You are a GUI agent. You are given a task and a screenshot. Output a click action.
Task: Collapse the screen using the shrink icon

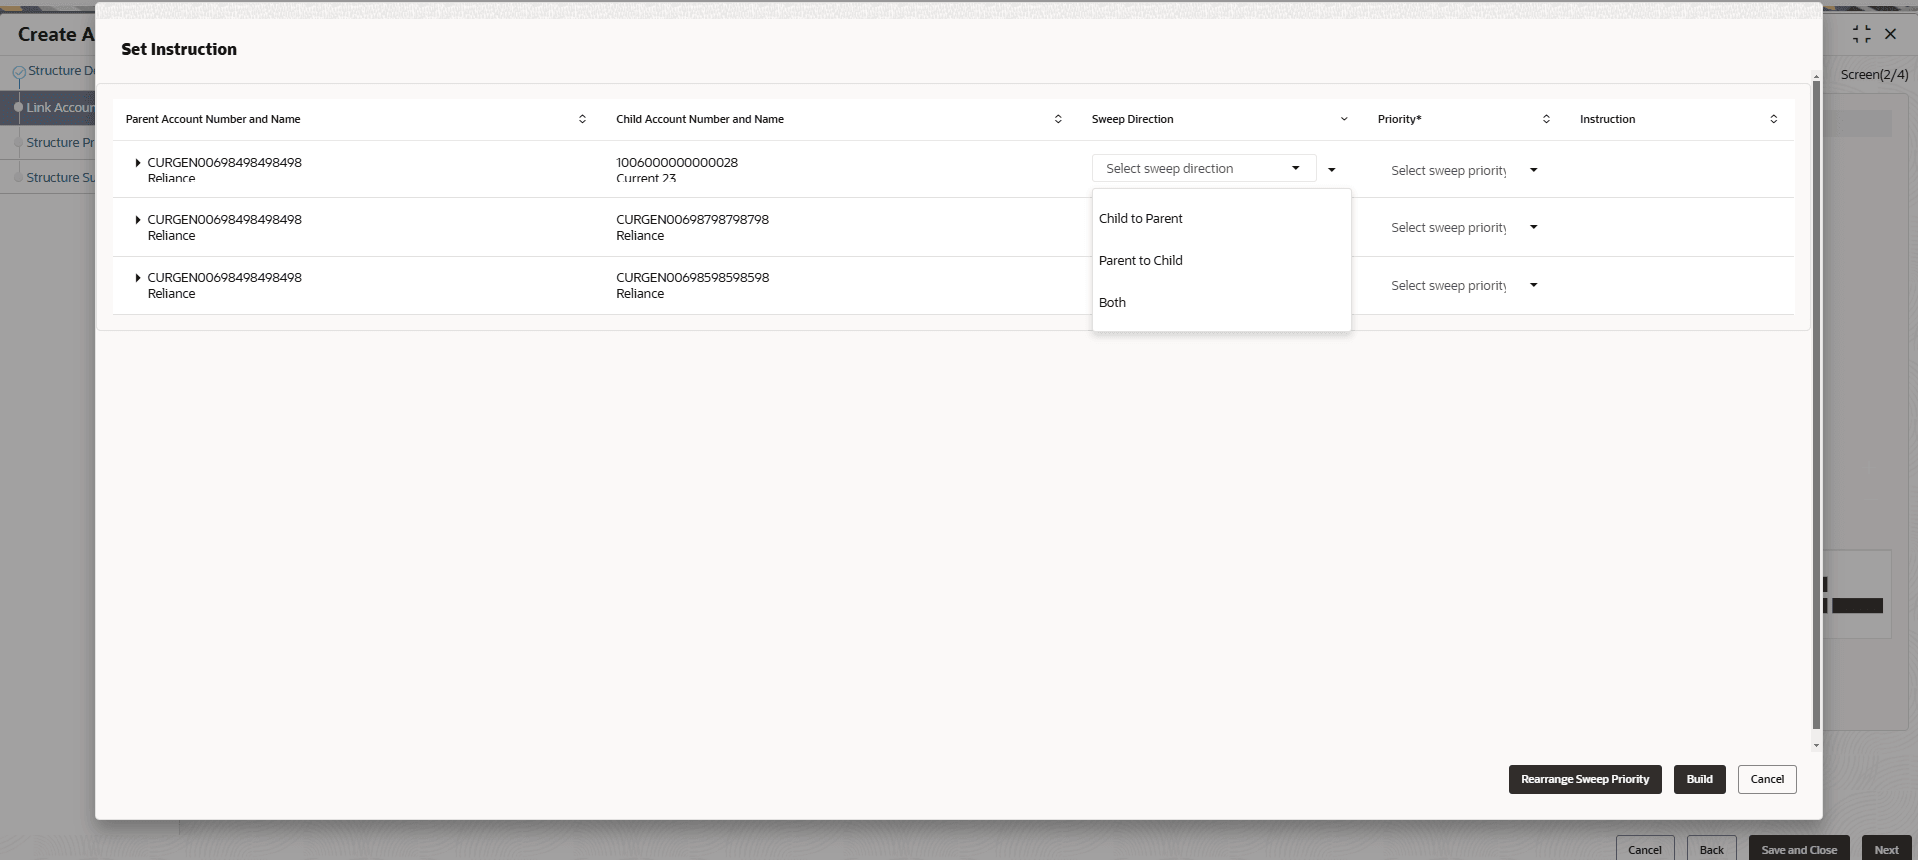(x=1861, y=34)
